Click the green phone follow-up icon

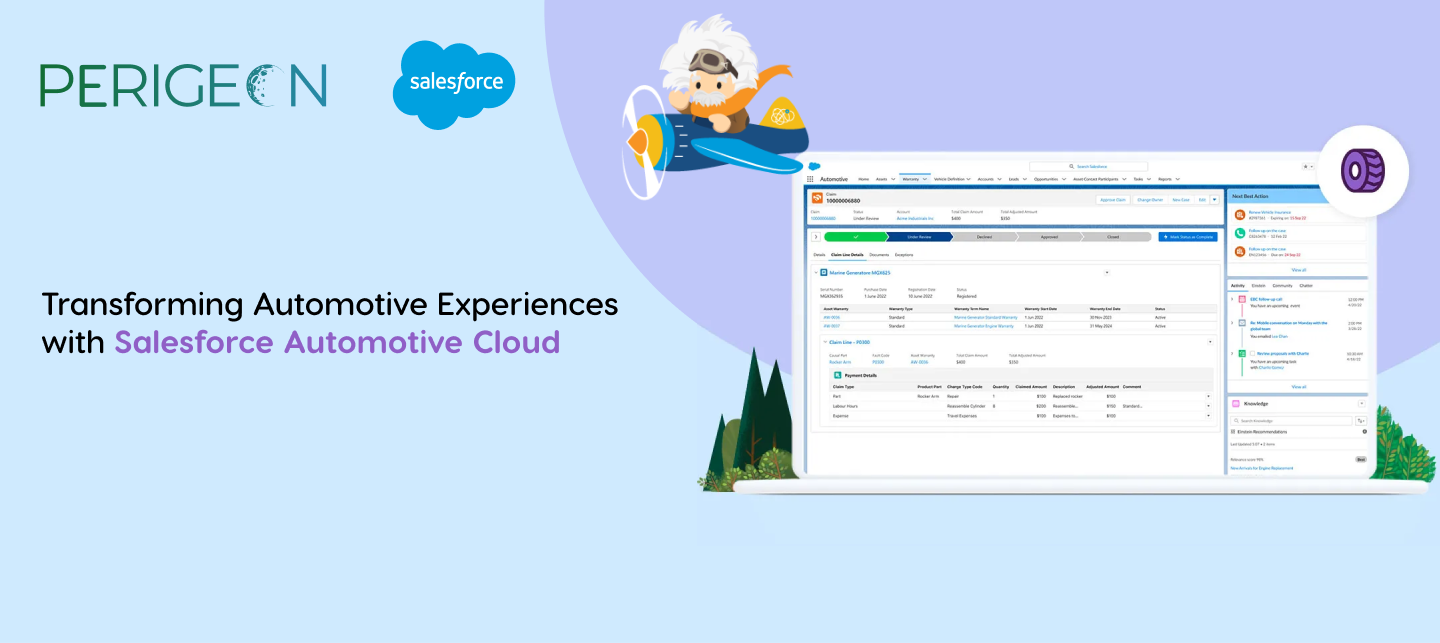point(1240,233)
